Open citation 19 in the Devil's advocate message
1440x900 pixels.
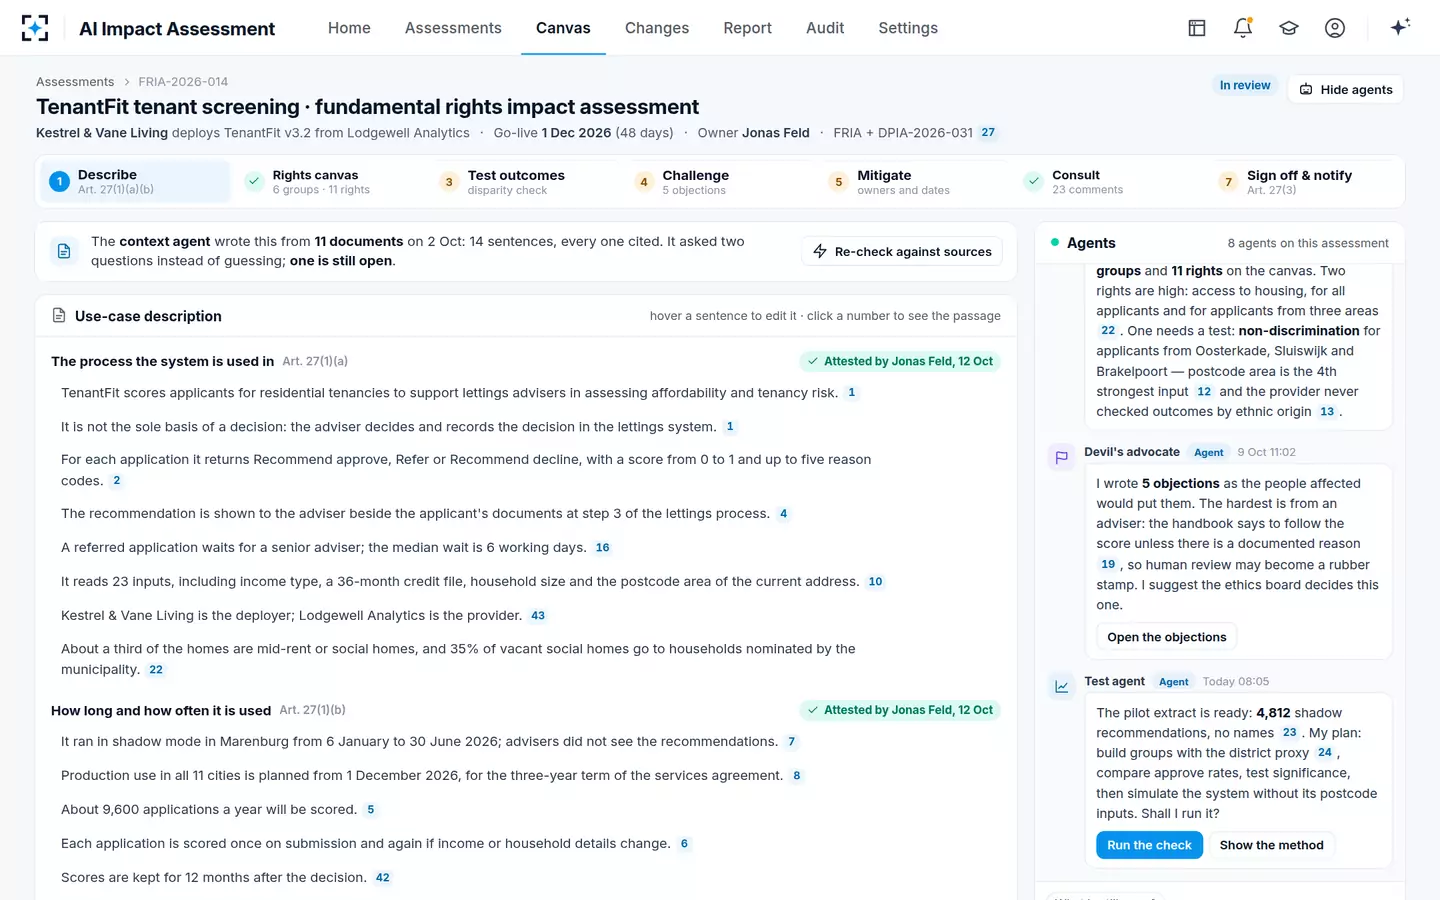pos(1108,565)
